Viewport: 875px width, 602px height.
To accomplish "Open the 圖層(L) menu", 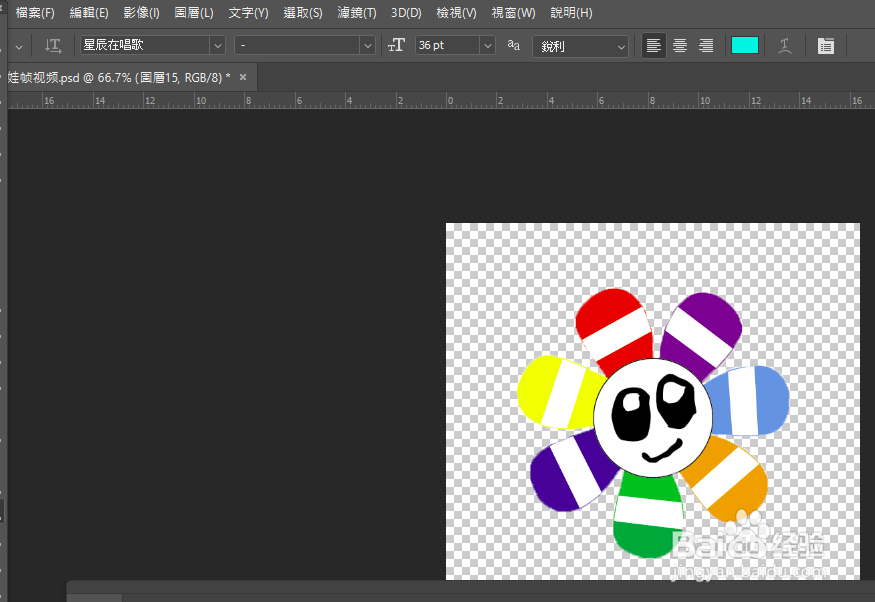I will pyautogui.click(x=194, y=13).
